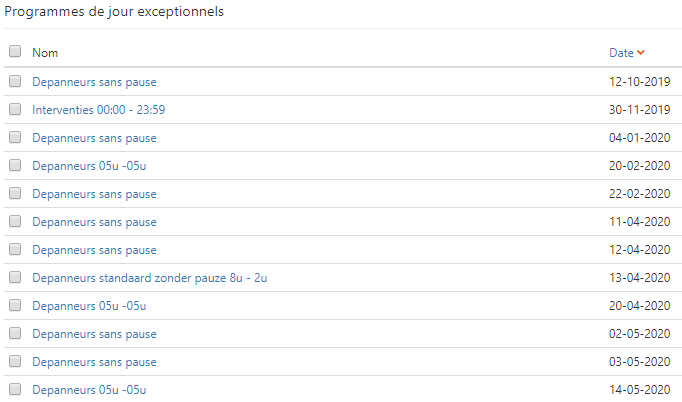The height and width of the screenshot is (402, 682).
Task: Check the row dated 20-02-2020
Action: (x=15, y=165)
